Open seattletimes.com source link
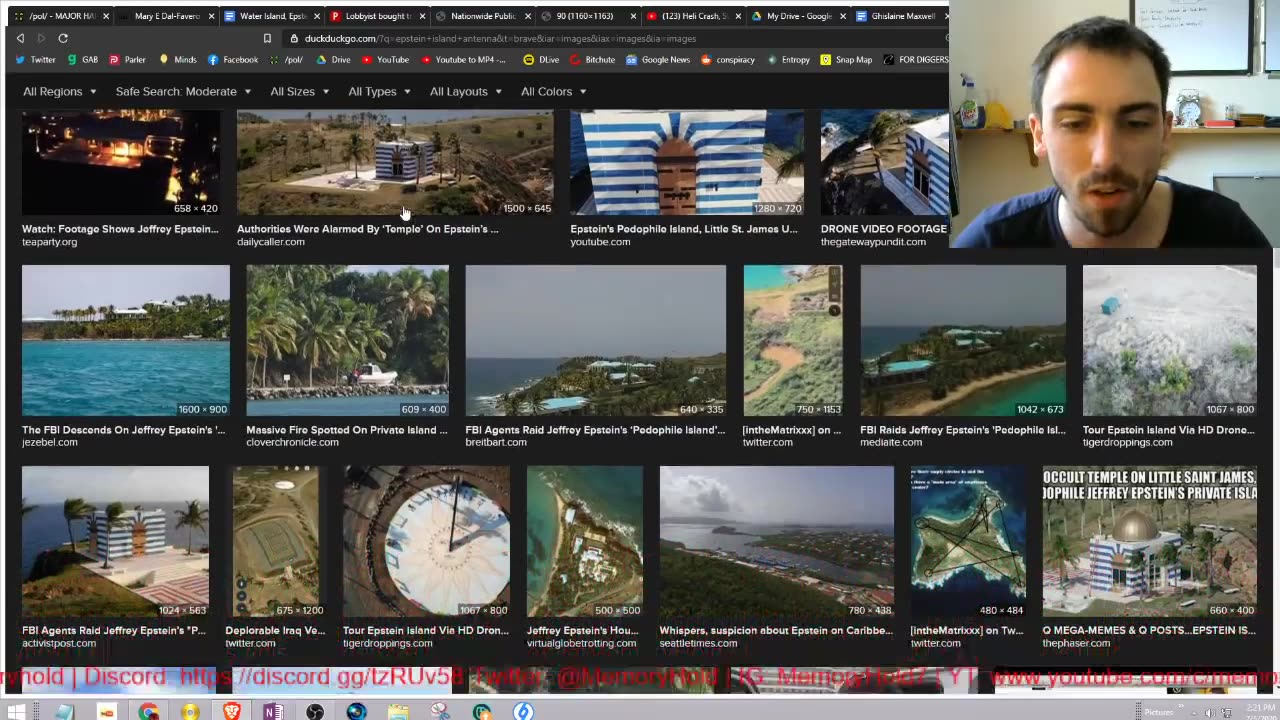Viewport: 1280px width, 720px height. (x=698, y=643)
